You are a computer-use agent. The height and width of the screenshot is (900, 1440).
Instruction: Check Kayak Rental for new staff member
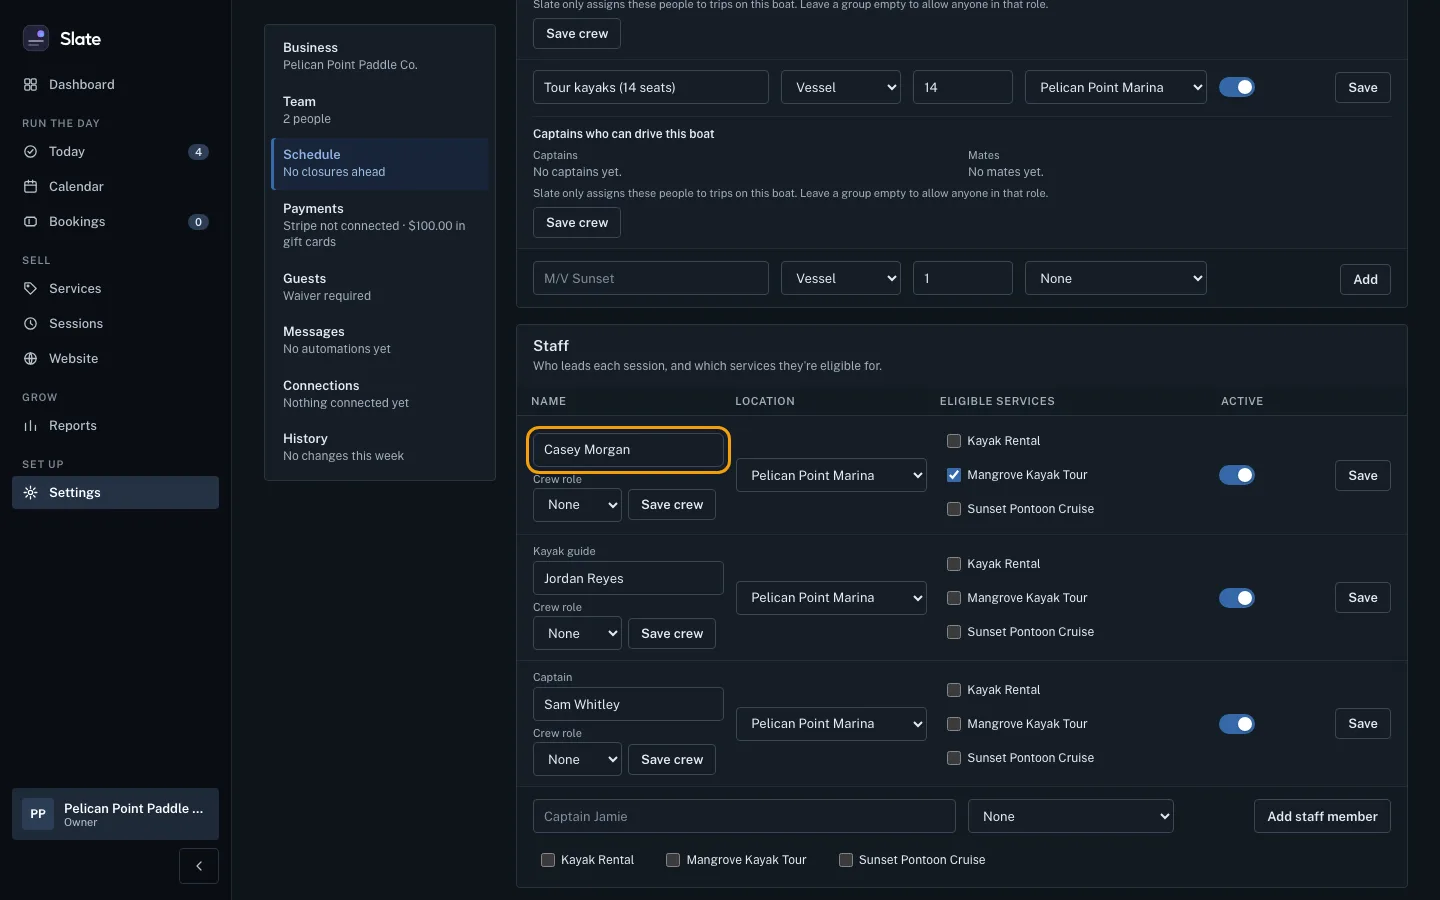coord(548,860)
